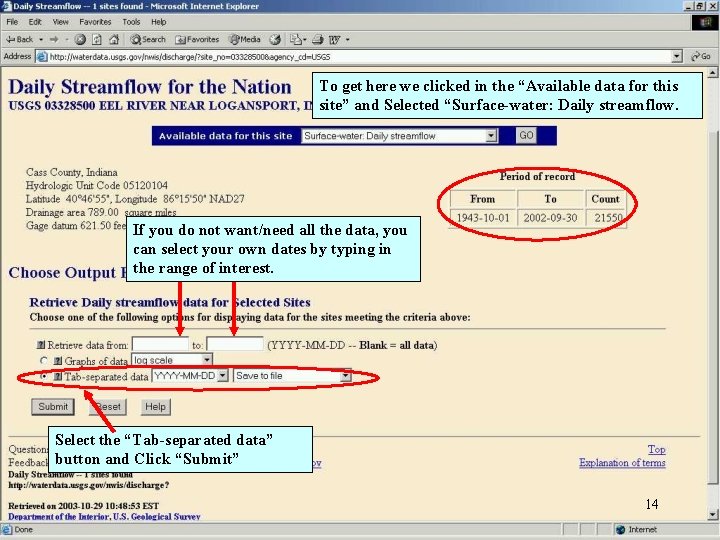The height and width of the screenshot is (540, 720).
Task: Go back with the Back toolbar button
Action: click(19, 39)
